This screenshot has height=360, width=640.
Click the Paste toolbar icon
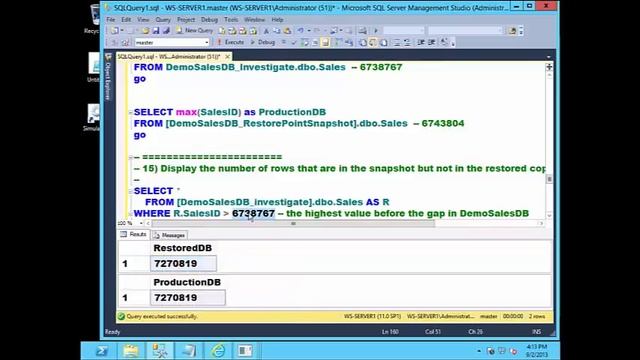tap(287, 31)
